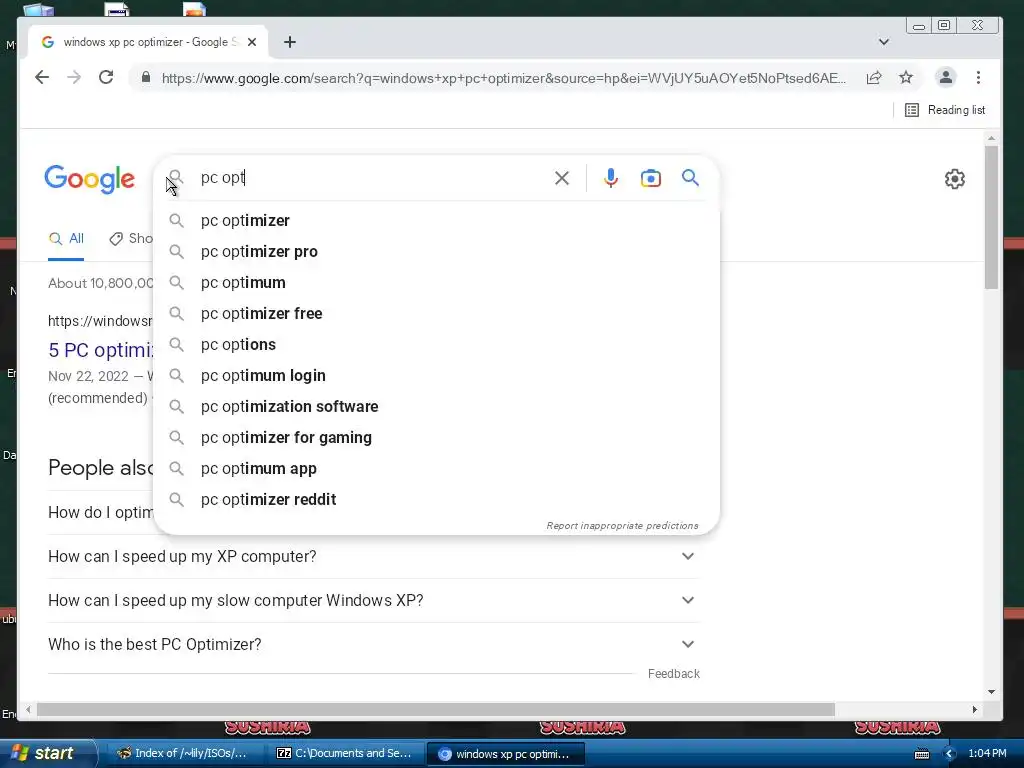1024x768 pixels.
Task: Click the vertical scrollbar thumb
Action: [991, 217]
